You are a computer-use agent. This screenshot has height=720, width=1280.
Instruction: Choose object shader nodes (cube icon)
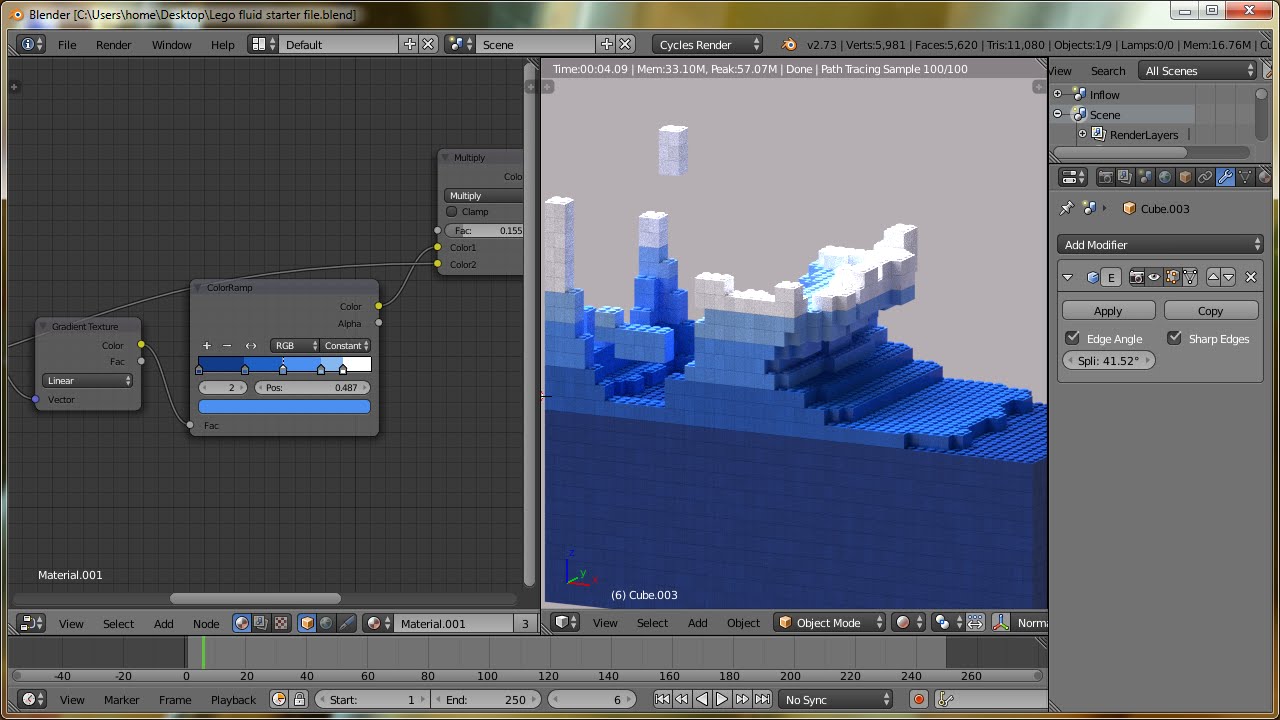tap(307, 623)
